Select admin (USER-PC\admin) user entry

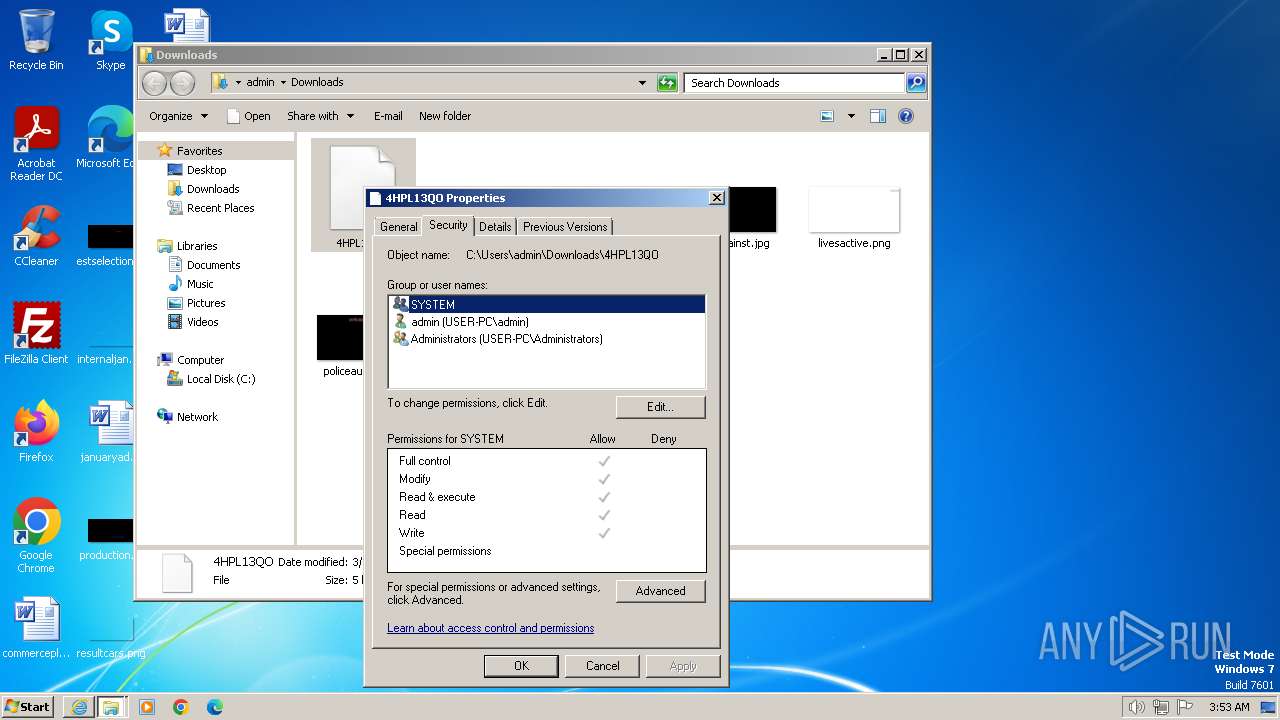pyautogui.click(x=546, y=322)
